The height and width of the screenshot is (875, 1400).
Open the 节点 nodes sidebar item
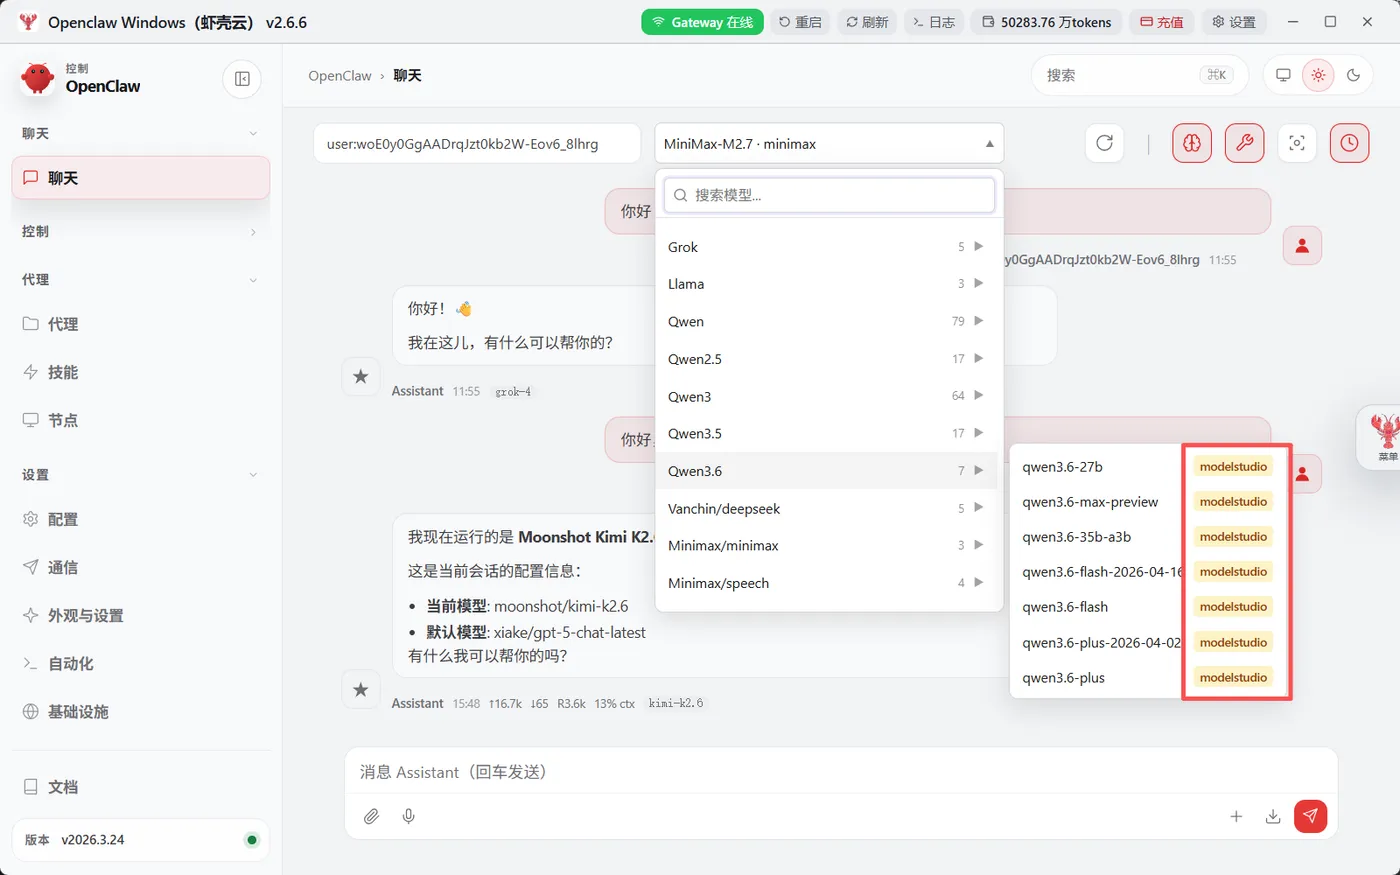pyautogui.click(x=141, y=420)
